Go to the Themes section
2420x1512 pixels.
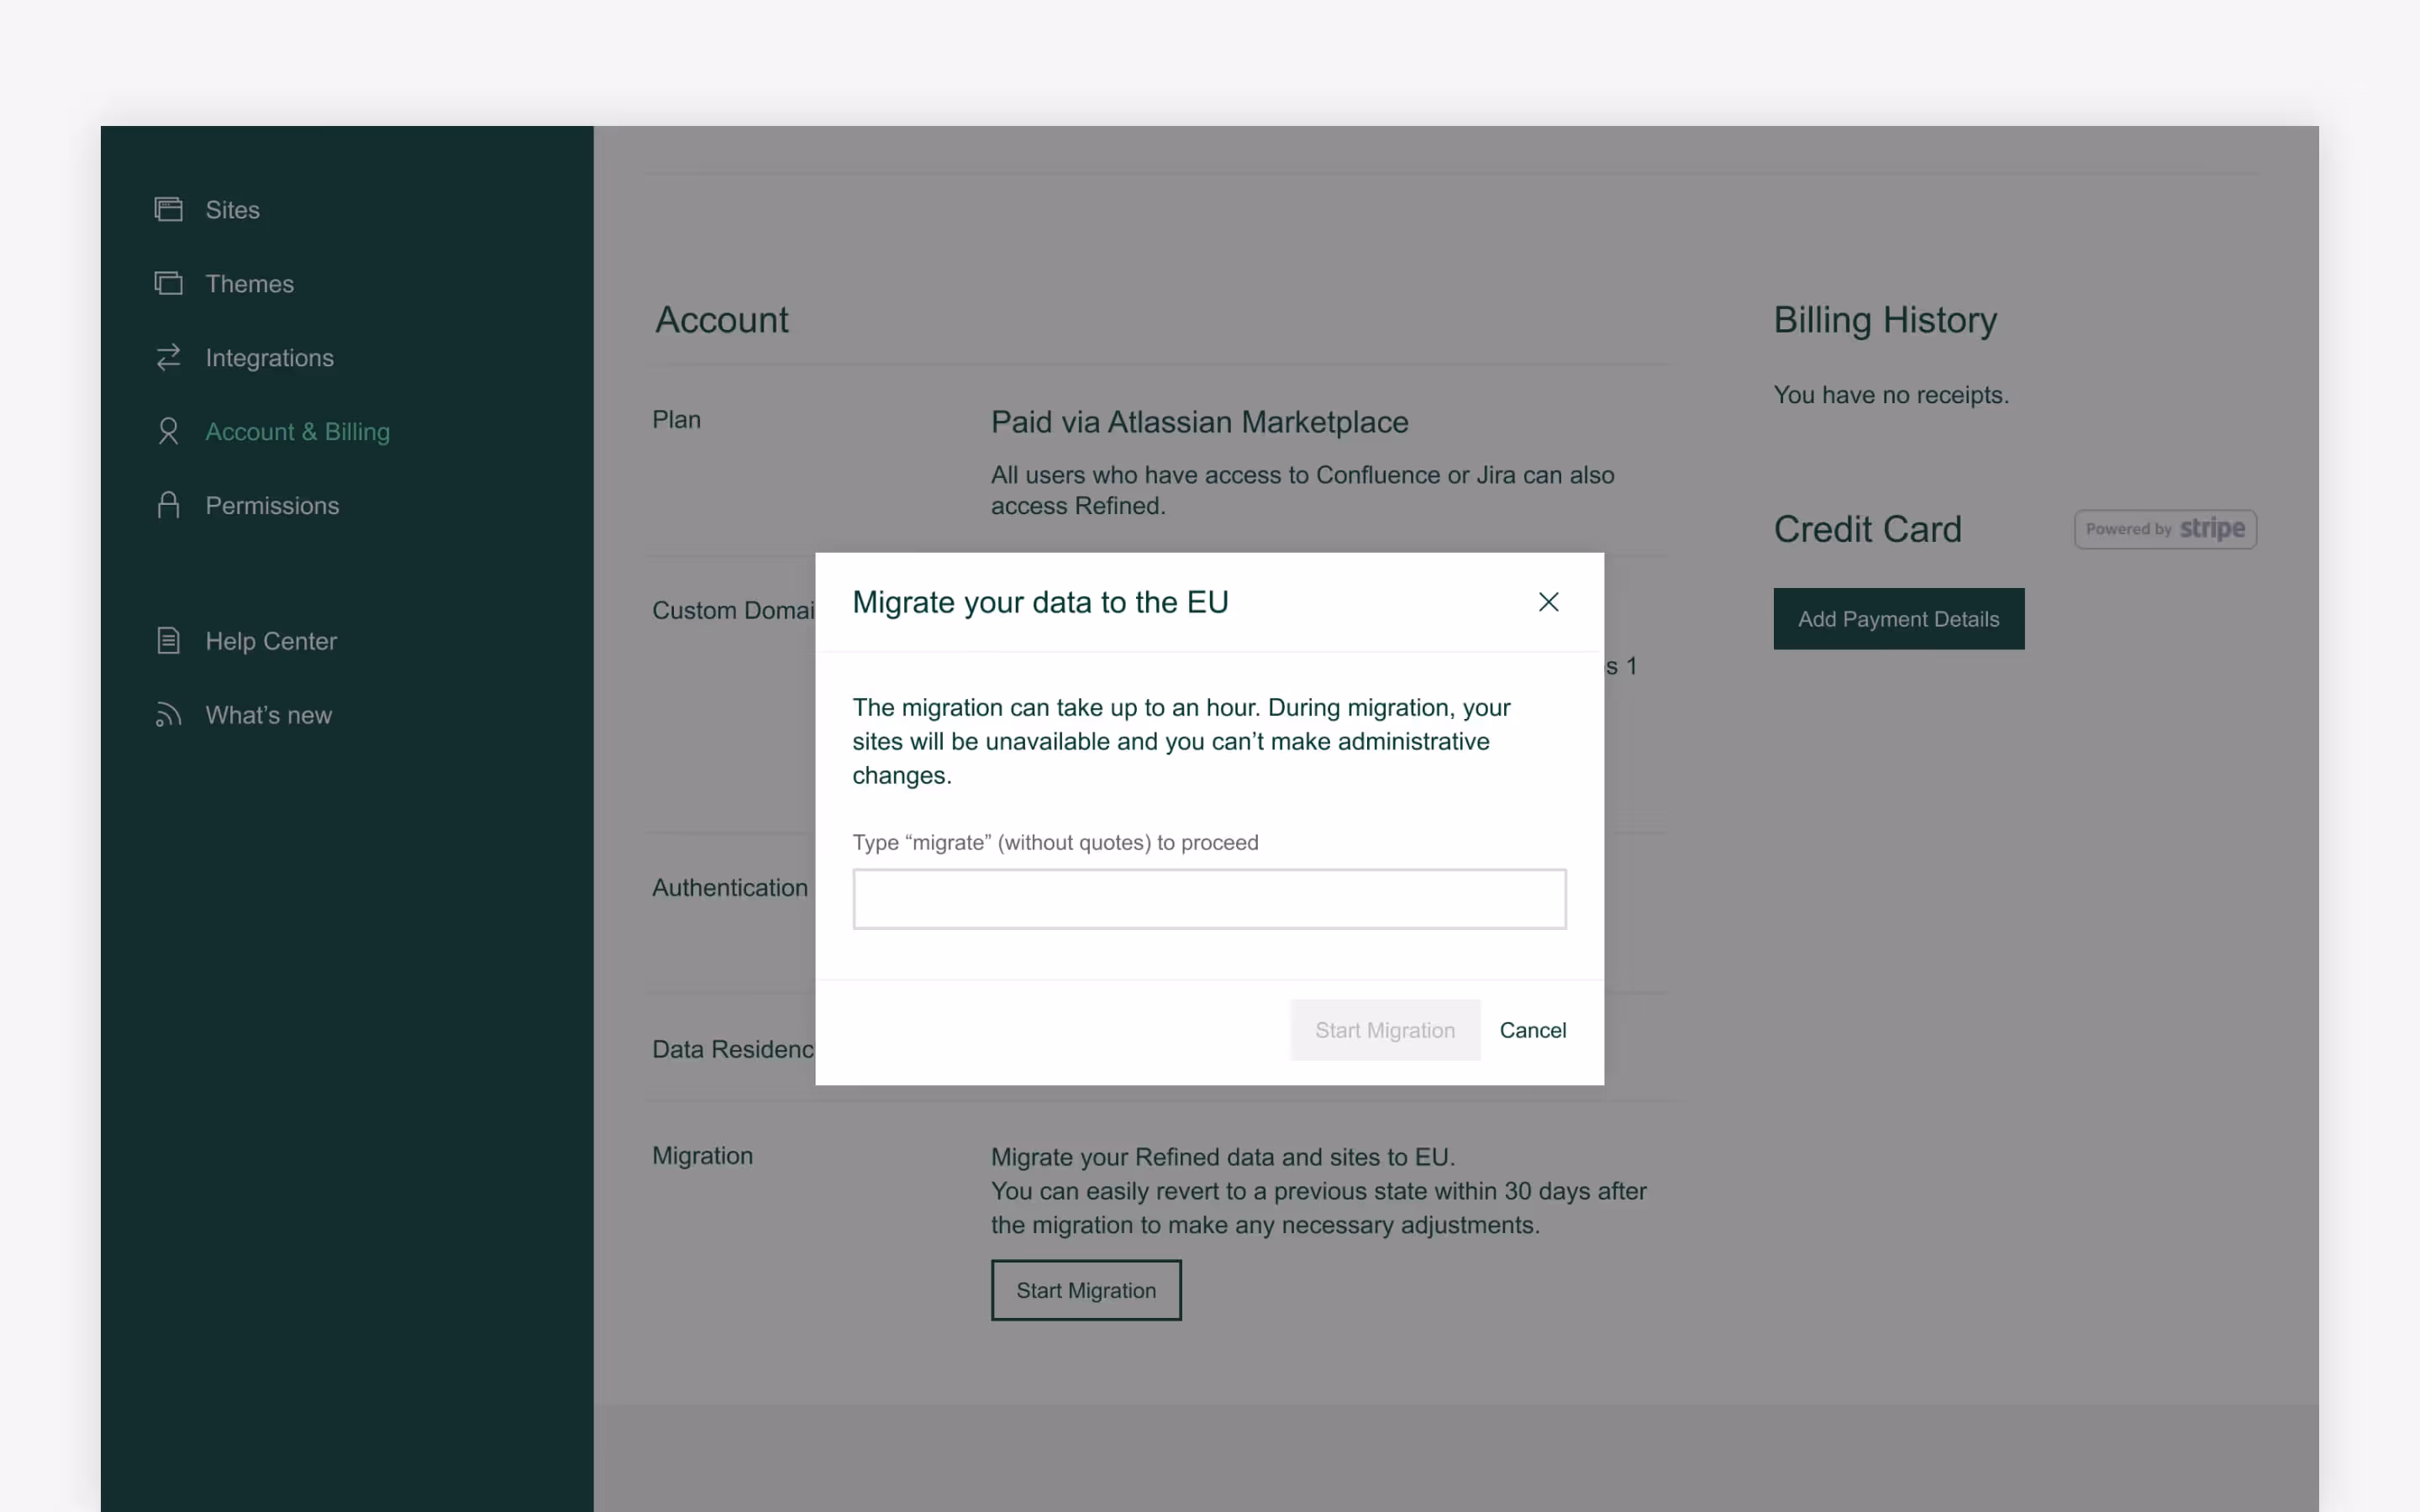[249, 284]
